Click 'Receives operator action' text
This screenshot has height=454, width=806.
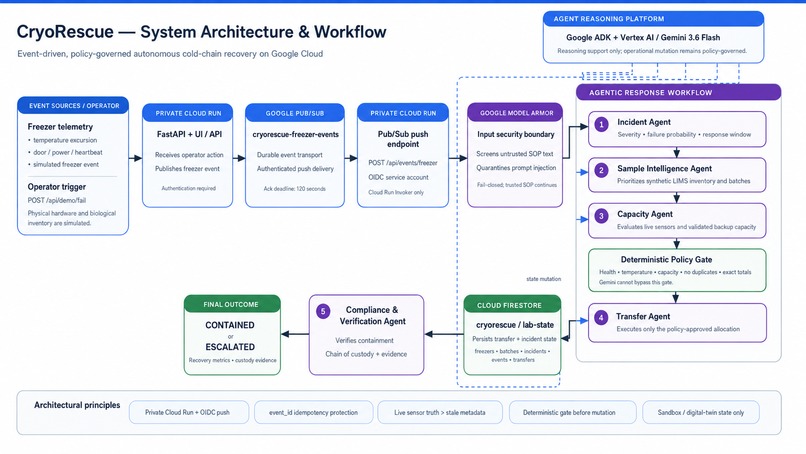(189, 155)
